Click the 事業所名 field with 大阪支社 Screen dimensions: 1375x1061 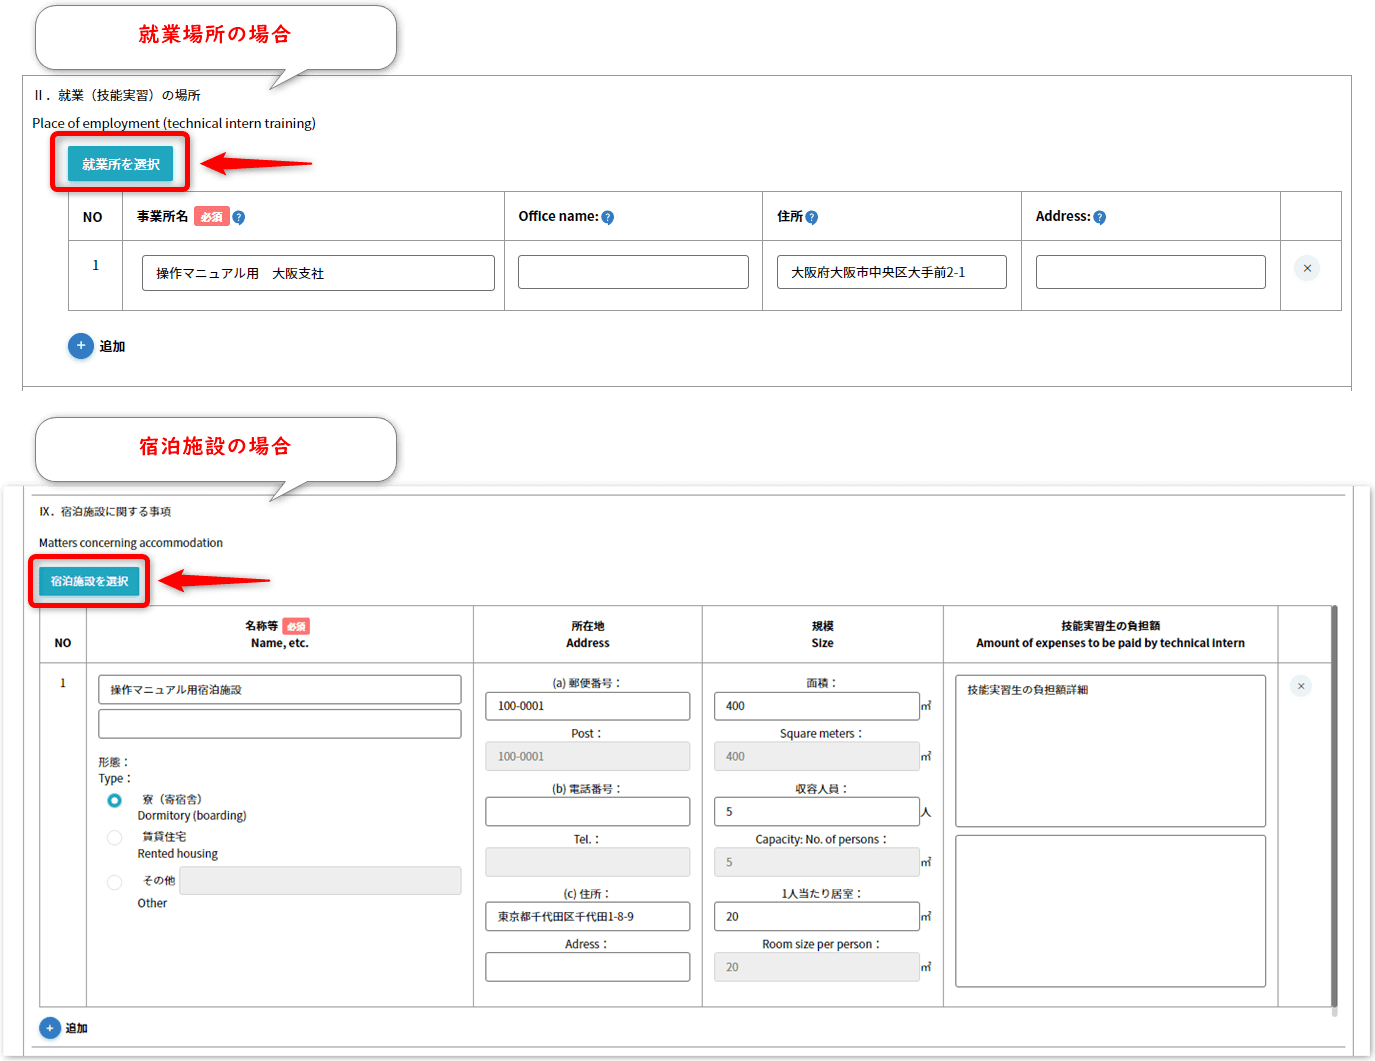point(318,273)
